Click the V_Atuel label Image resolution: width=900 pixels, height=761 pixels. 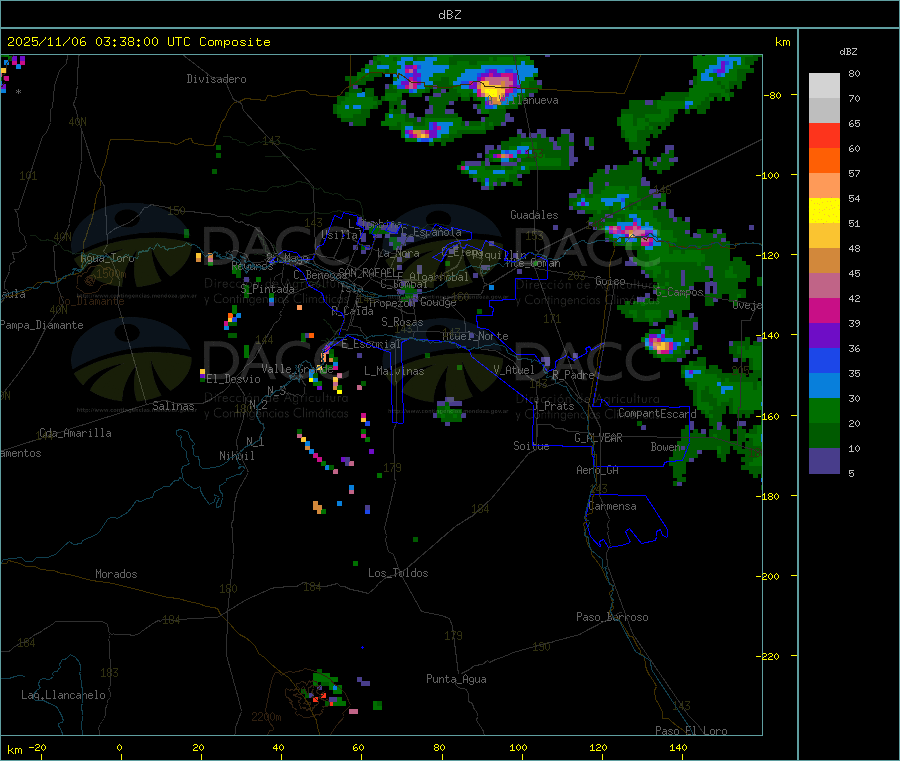[514, 370]
